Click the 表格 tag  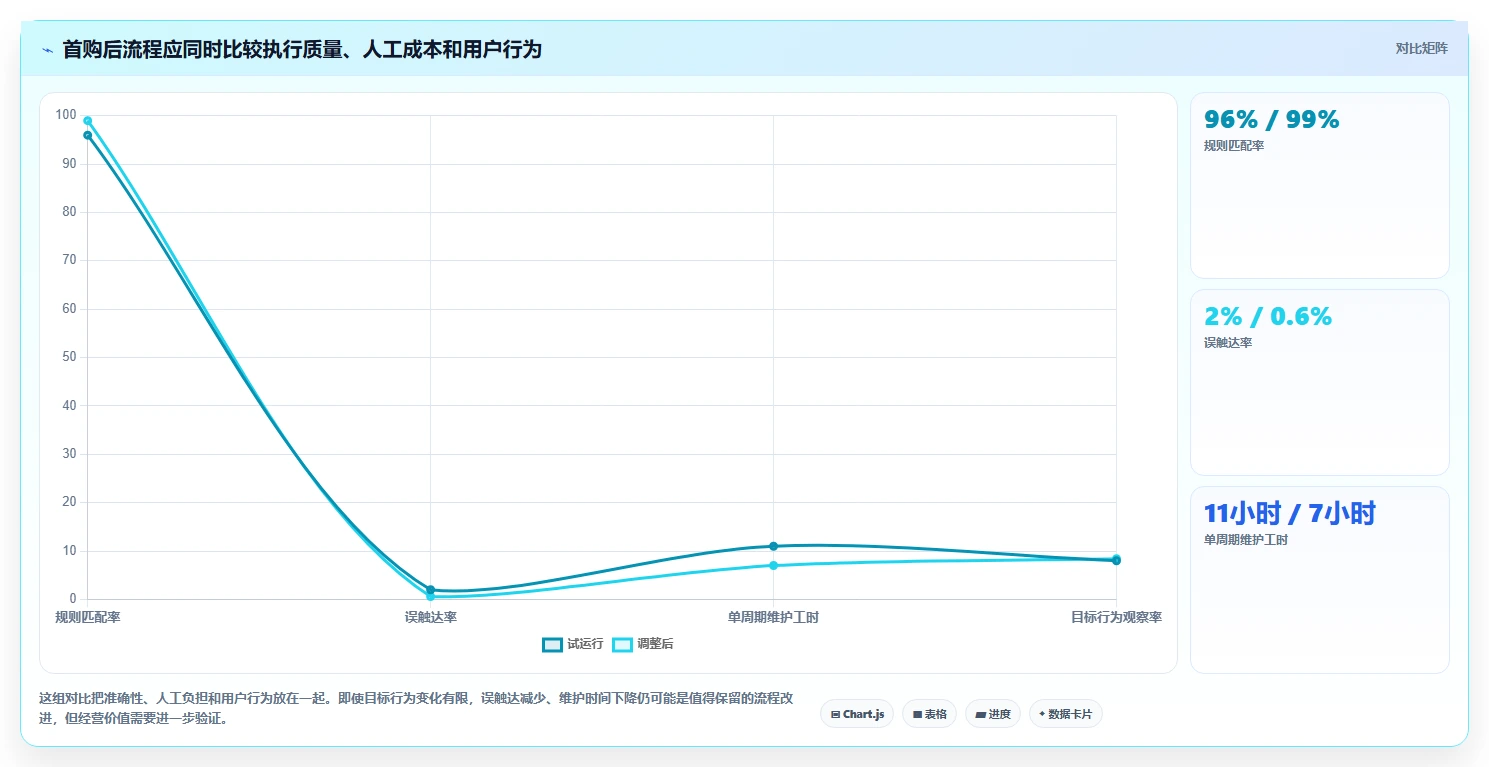click(x=929, y=714)
